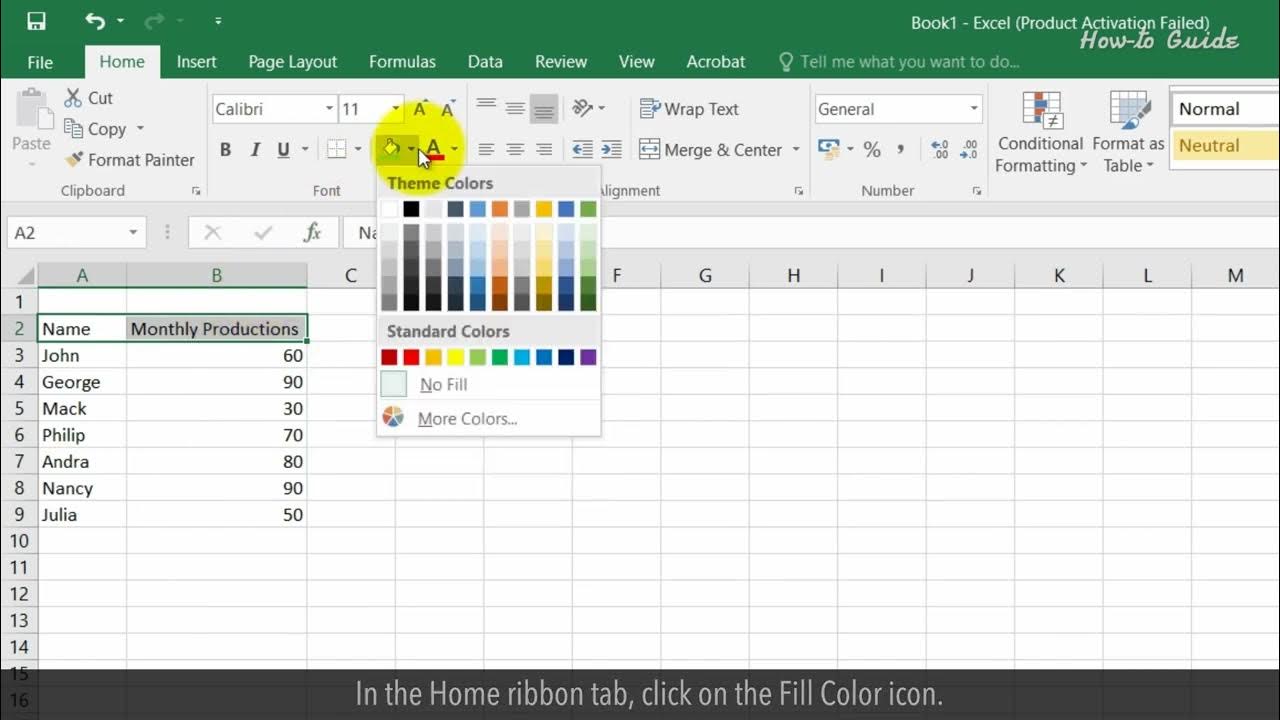This screenshot has height=720, width=1280.
Task: Open More Colors... in the fill menu
Action: point(489,419)
